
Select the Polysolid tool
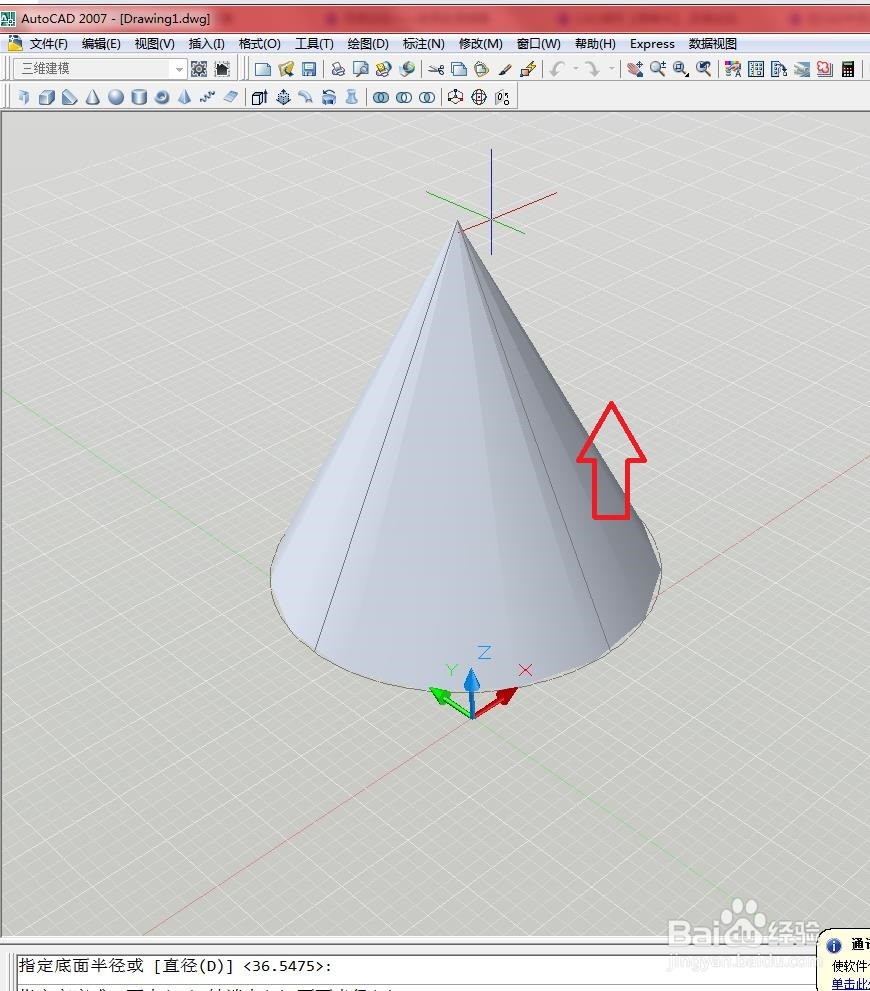[24, 97]
